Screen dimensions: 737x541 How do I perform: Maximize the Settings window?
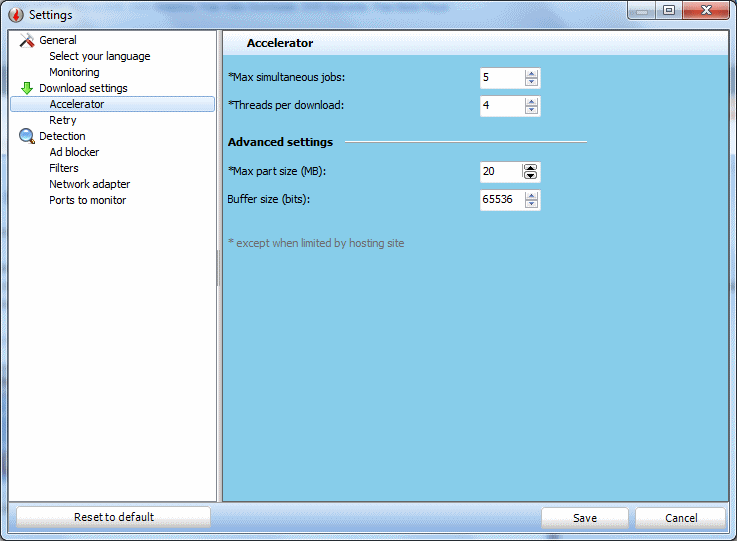pyautogui.click(x=669, y=10)
